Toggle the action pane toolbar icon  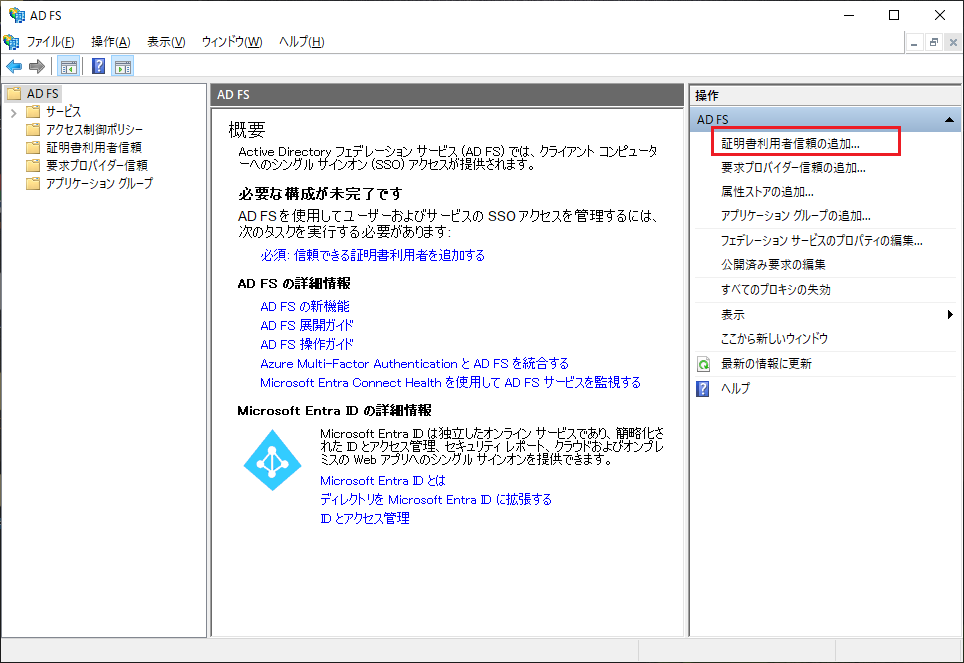(x=123, y=66)
